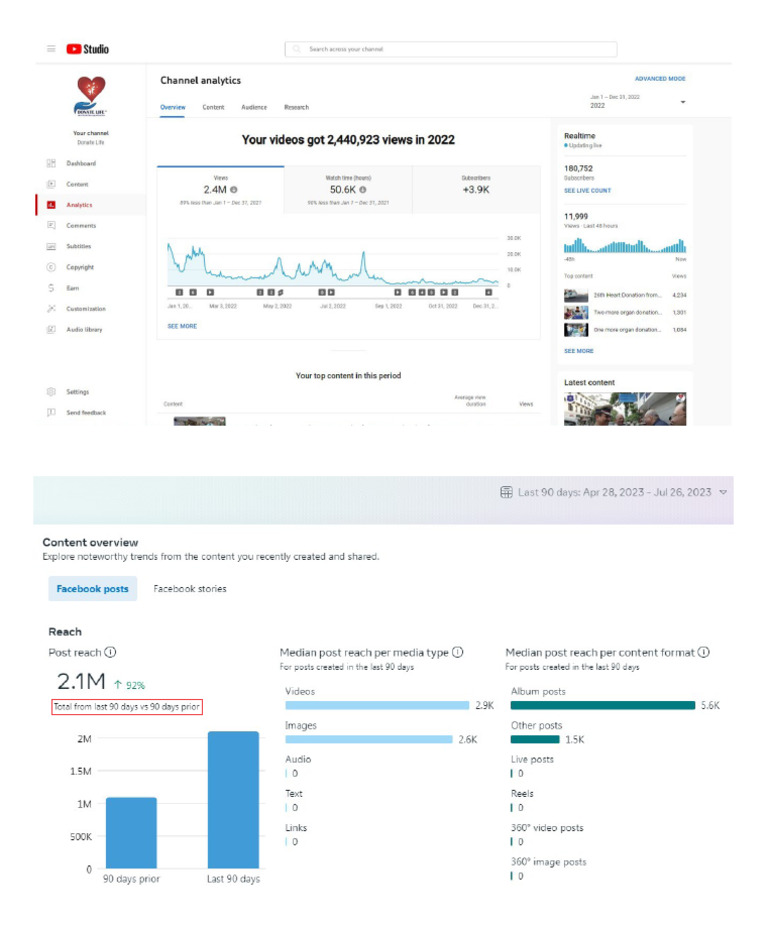
Task: Switch to the Audience tab
Action: (x=254, y=108)
